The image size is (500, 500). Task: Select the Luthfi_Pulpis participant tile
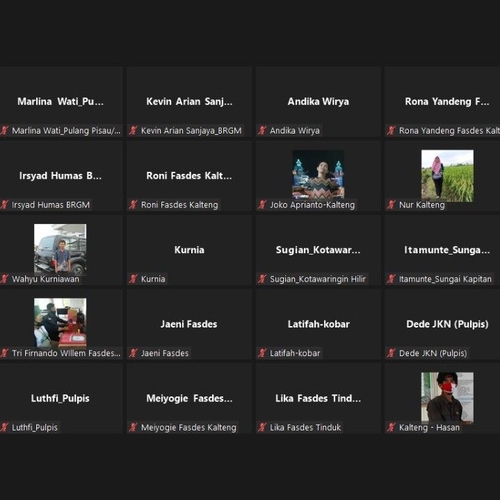61,398
